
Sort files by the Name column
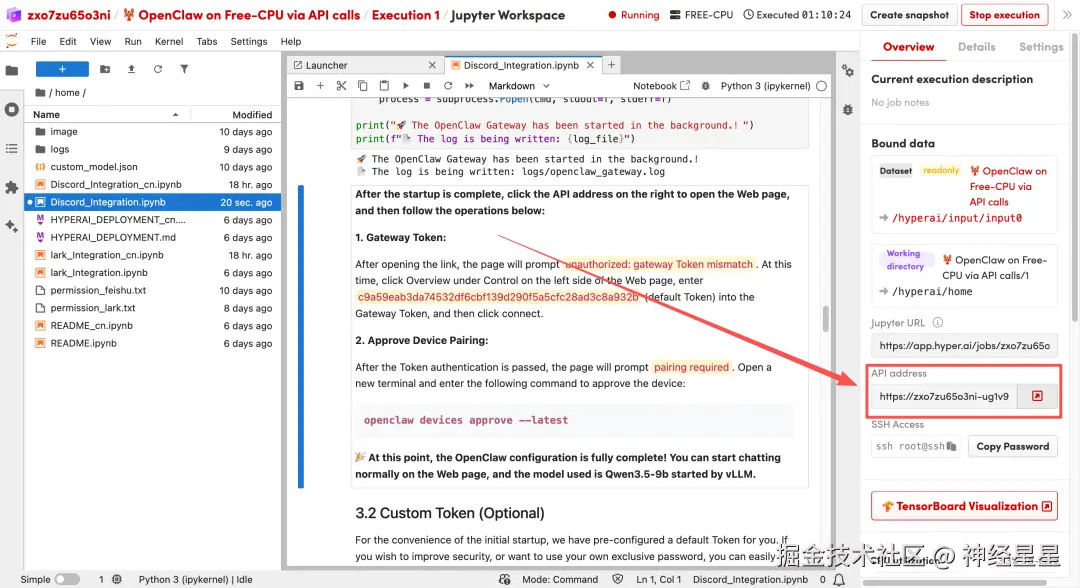pos(107,114)
